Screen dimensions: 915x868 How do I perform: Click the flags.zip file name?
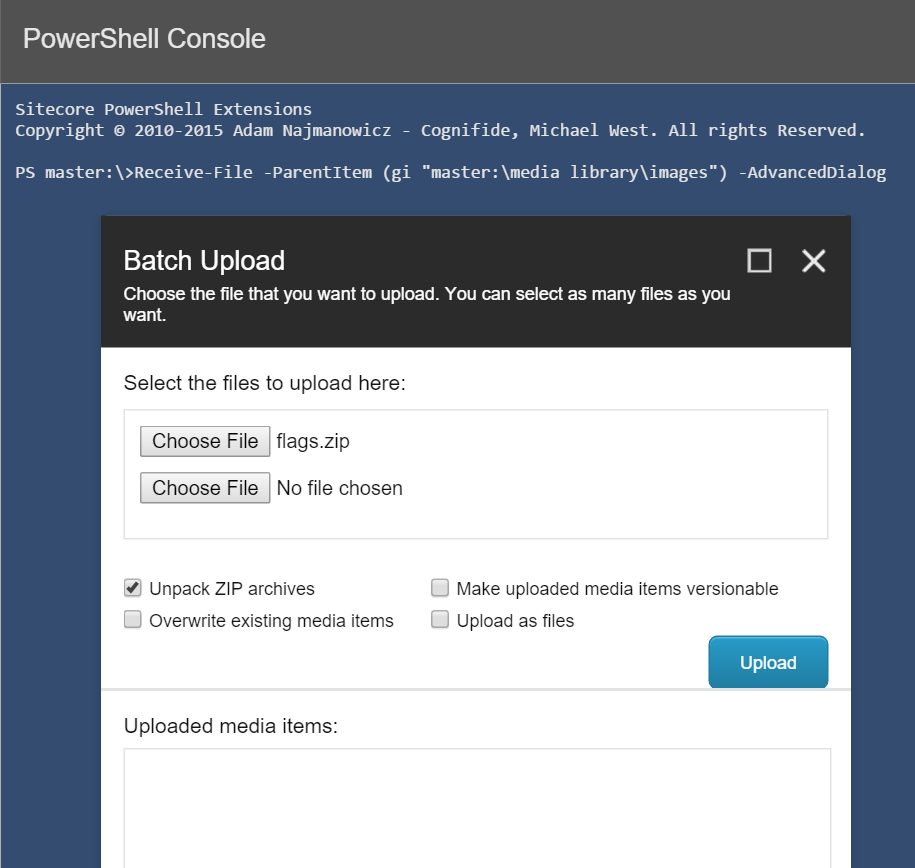[x=313, y=441]
